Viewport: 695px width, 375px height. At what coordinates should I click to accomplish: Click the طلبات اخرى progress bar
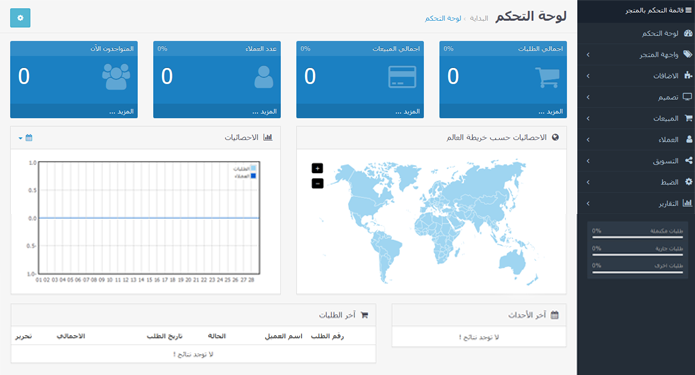coord(637,272)
